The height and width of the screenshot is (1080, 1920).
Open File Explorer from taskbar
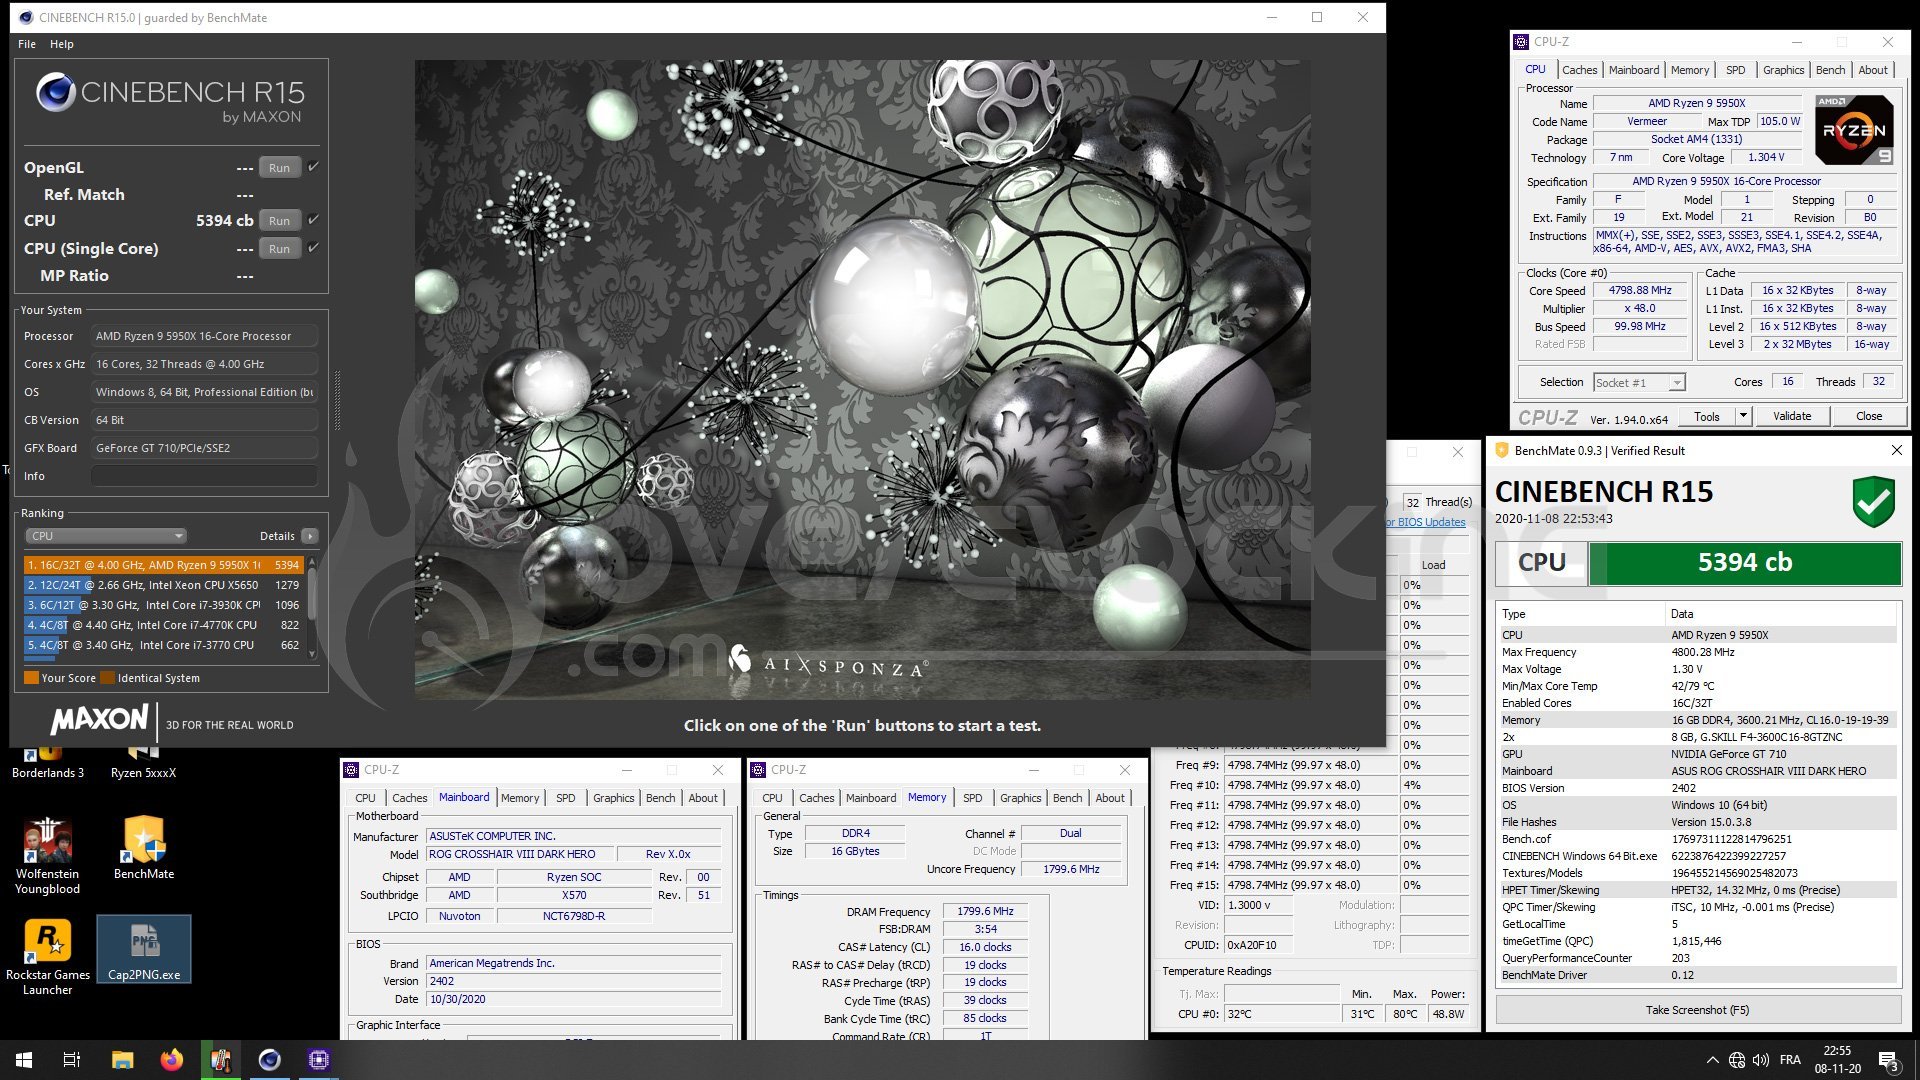tap(122, 1060)
